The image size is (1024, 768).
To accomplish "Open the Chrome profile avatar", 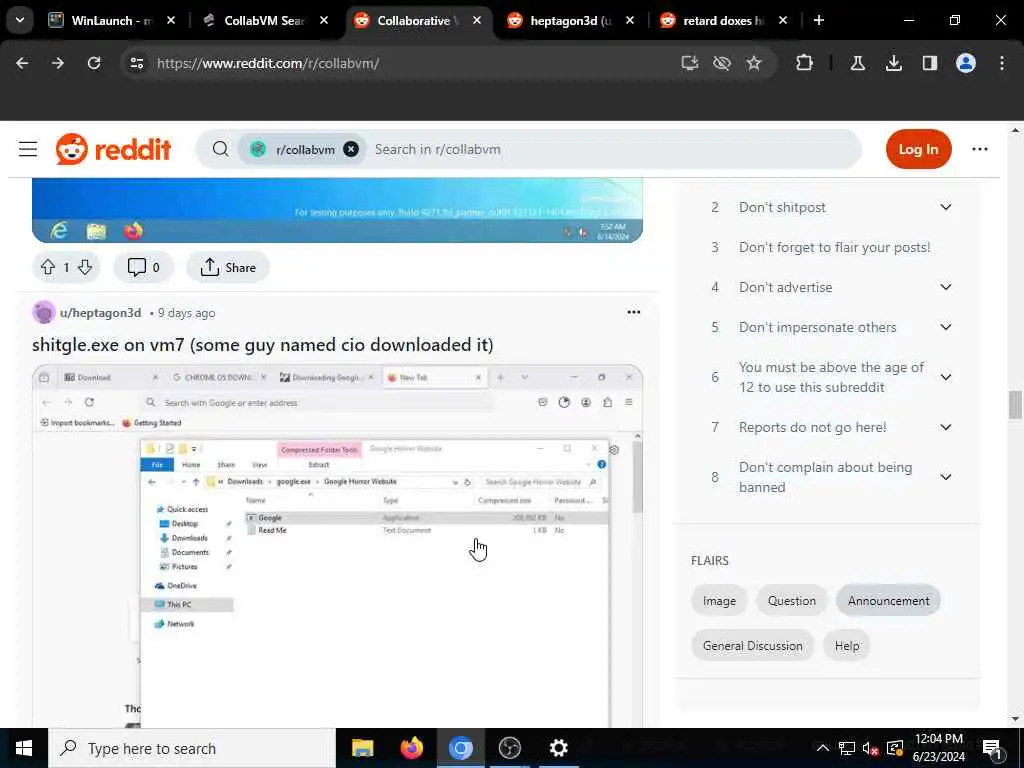I will pyautogui.click(x=965, y=63).
